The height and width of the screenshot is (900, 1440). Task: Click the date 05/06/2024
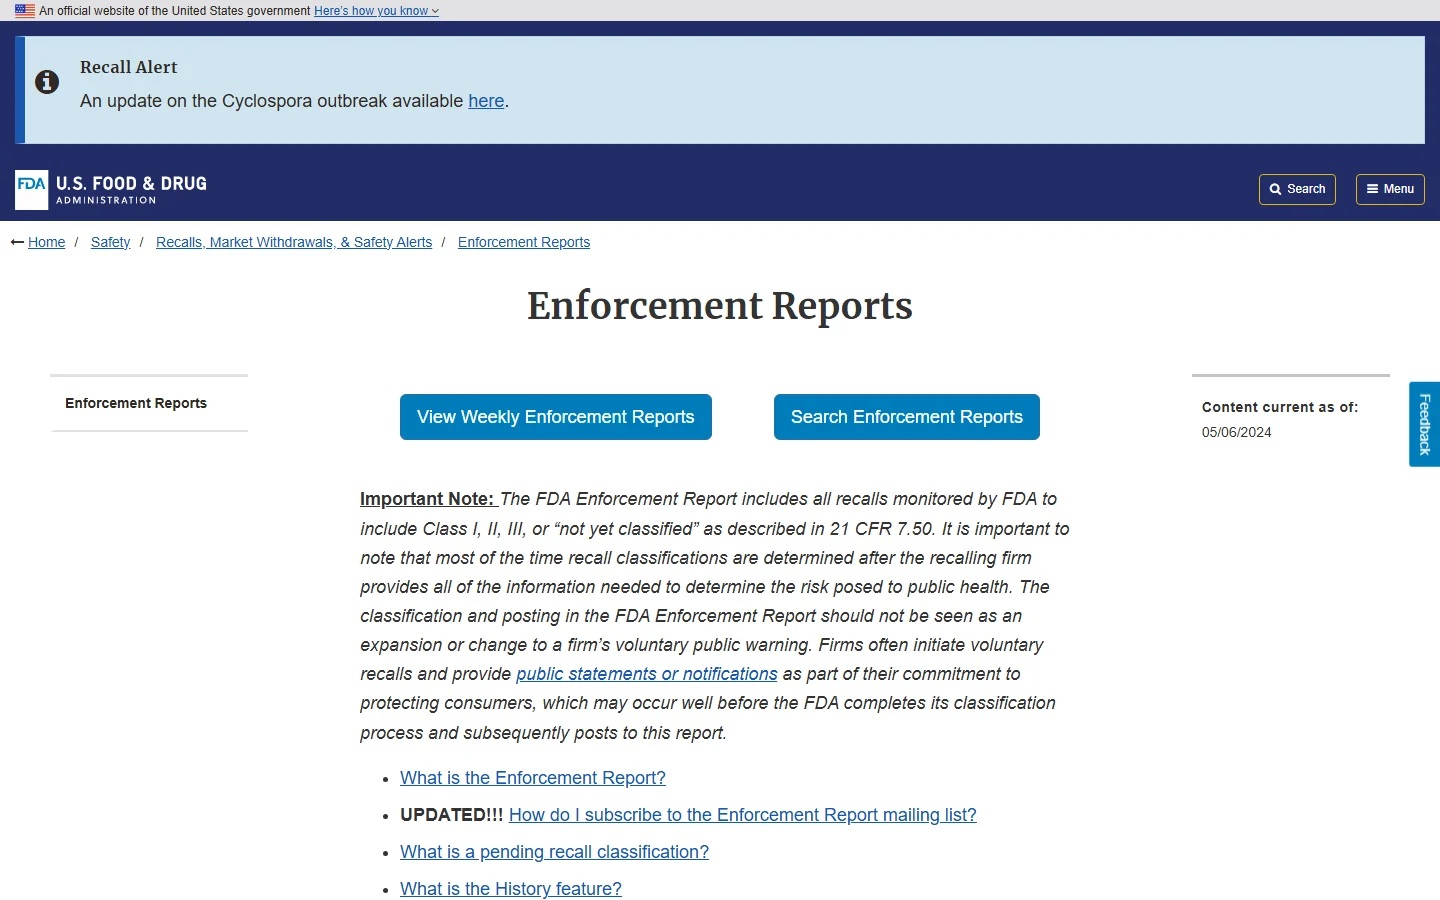tap(1237, 432)
